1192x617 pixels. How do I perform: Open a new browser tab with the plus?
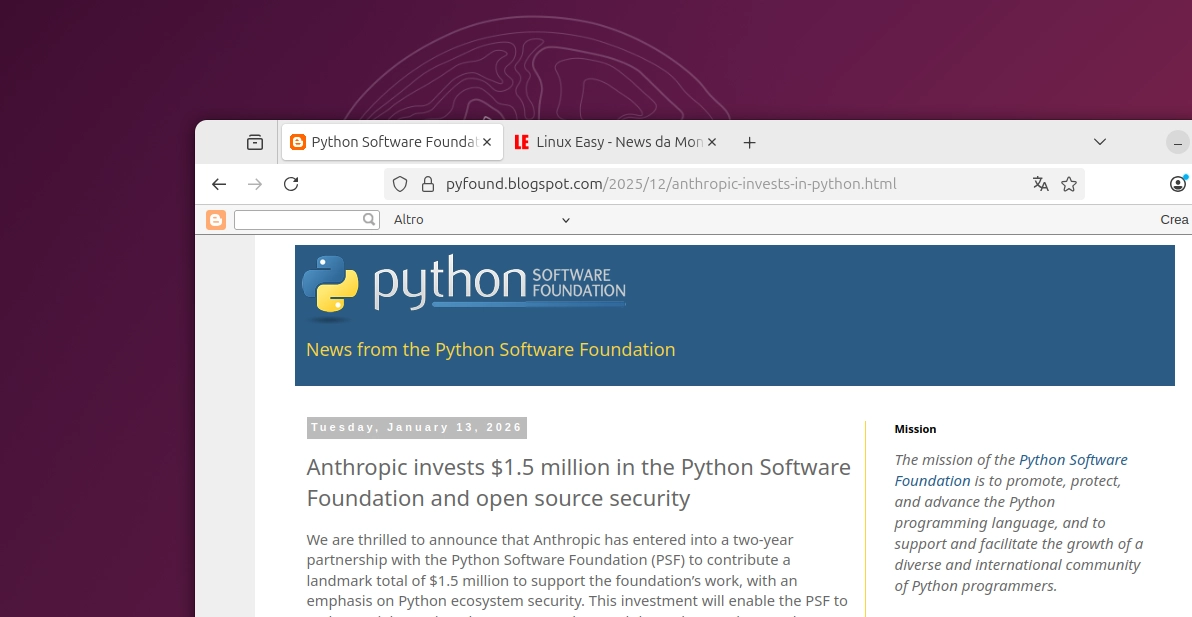[x=749, y=141]
